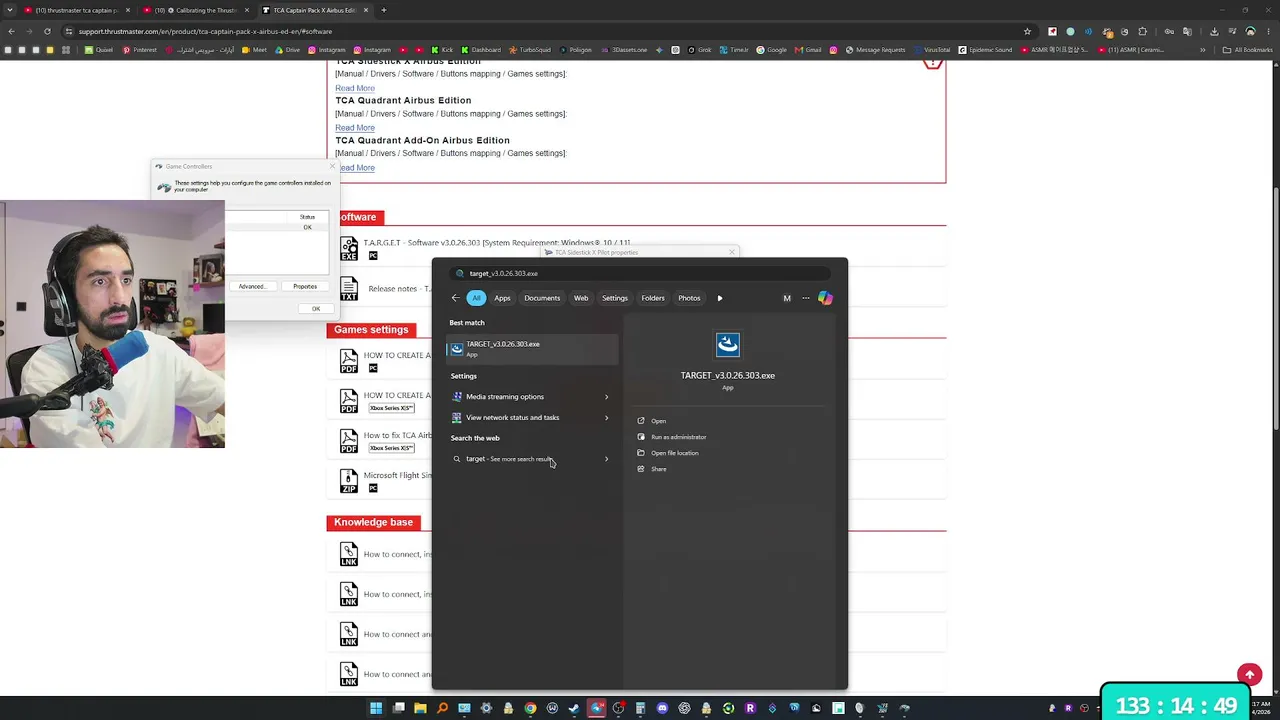Viewport: 1280px width, 720px height.
Task: Open the three-dots options in search panel
Action: (x=806, y=298)
